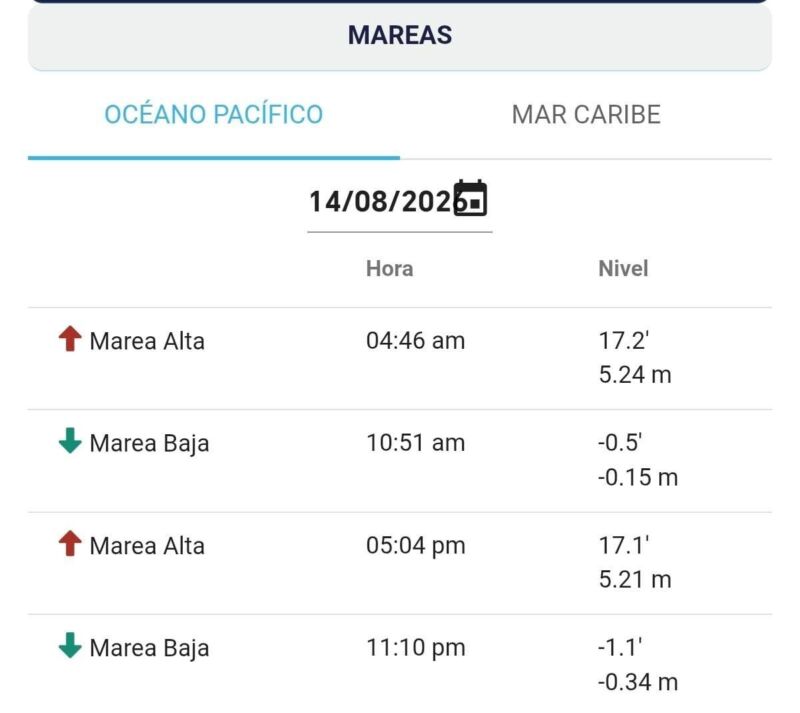Screen dimensions: 800x713
Task: Click the red up arrow for 05:04 pm
Action: [x=70, y=544]
